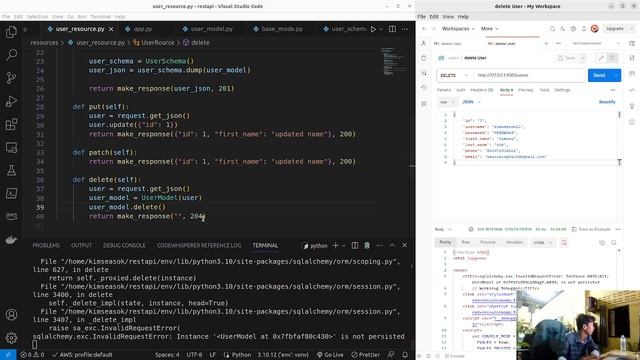Open Remote Explorer in activity bar
Image resolution: width=640 pixels, height=360 pixels.
coord(11,147)
